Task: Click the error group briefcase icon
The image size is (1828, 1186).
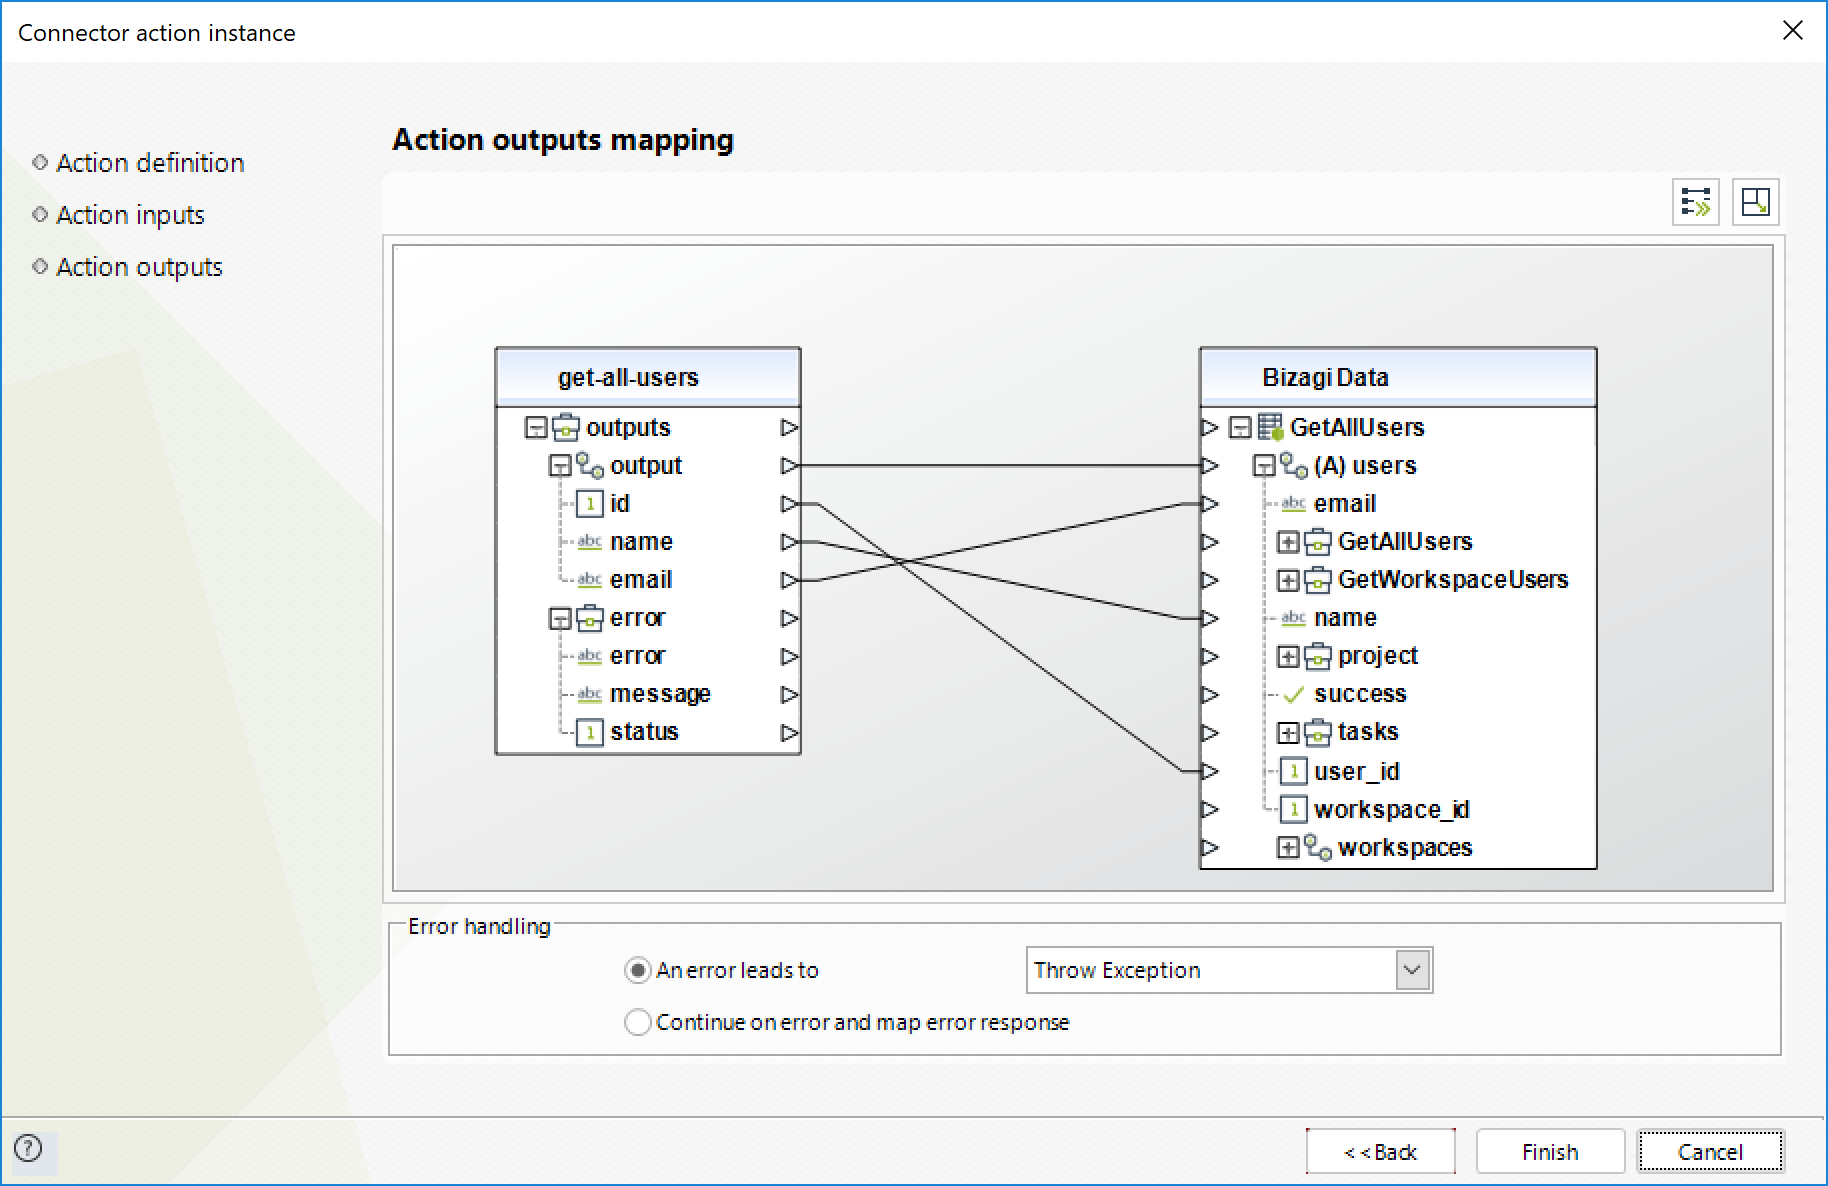Action: tap(590, 618)
